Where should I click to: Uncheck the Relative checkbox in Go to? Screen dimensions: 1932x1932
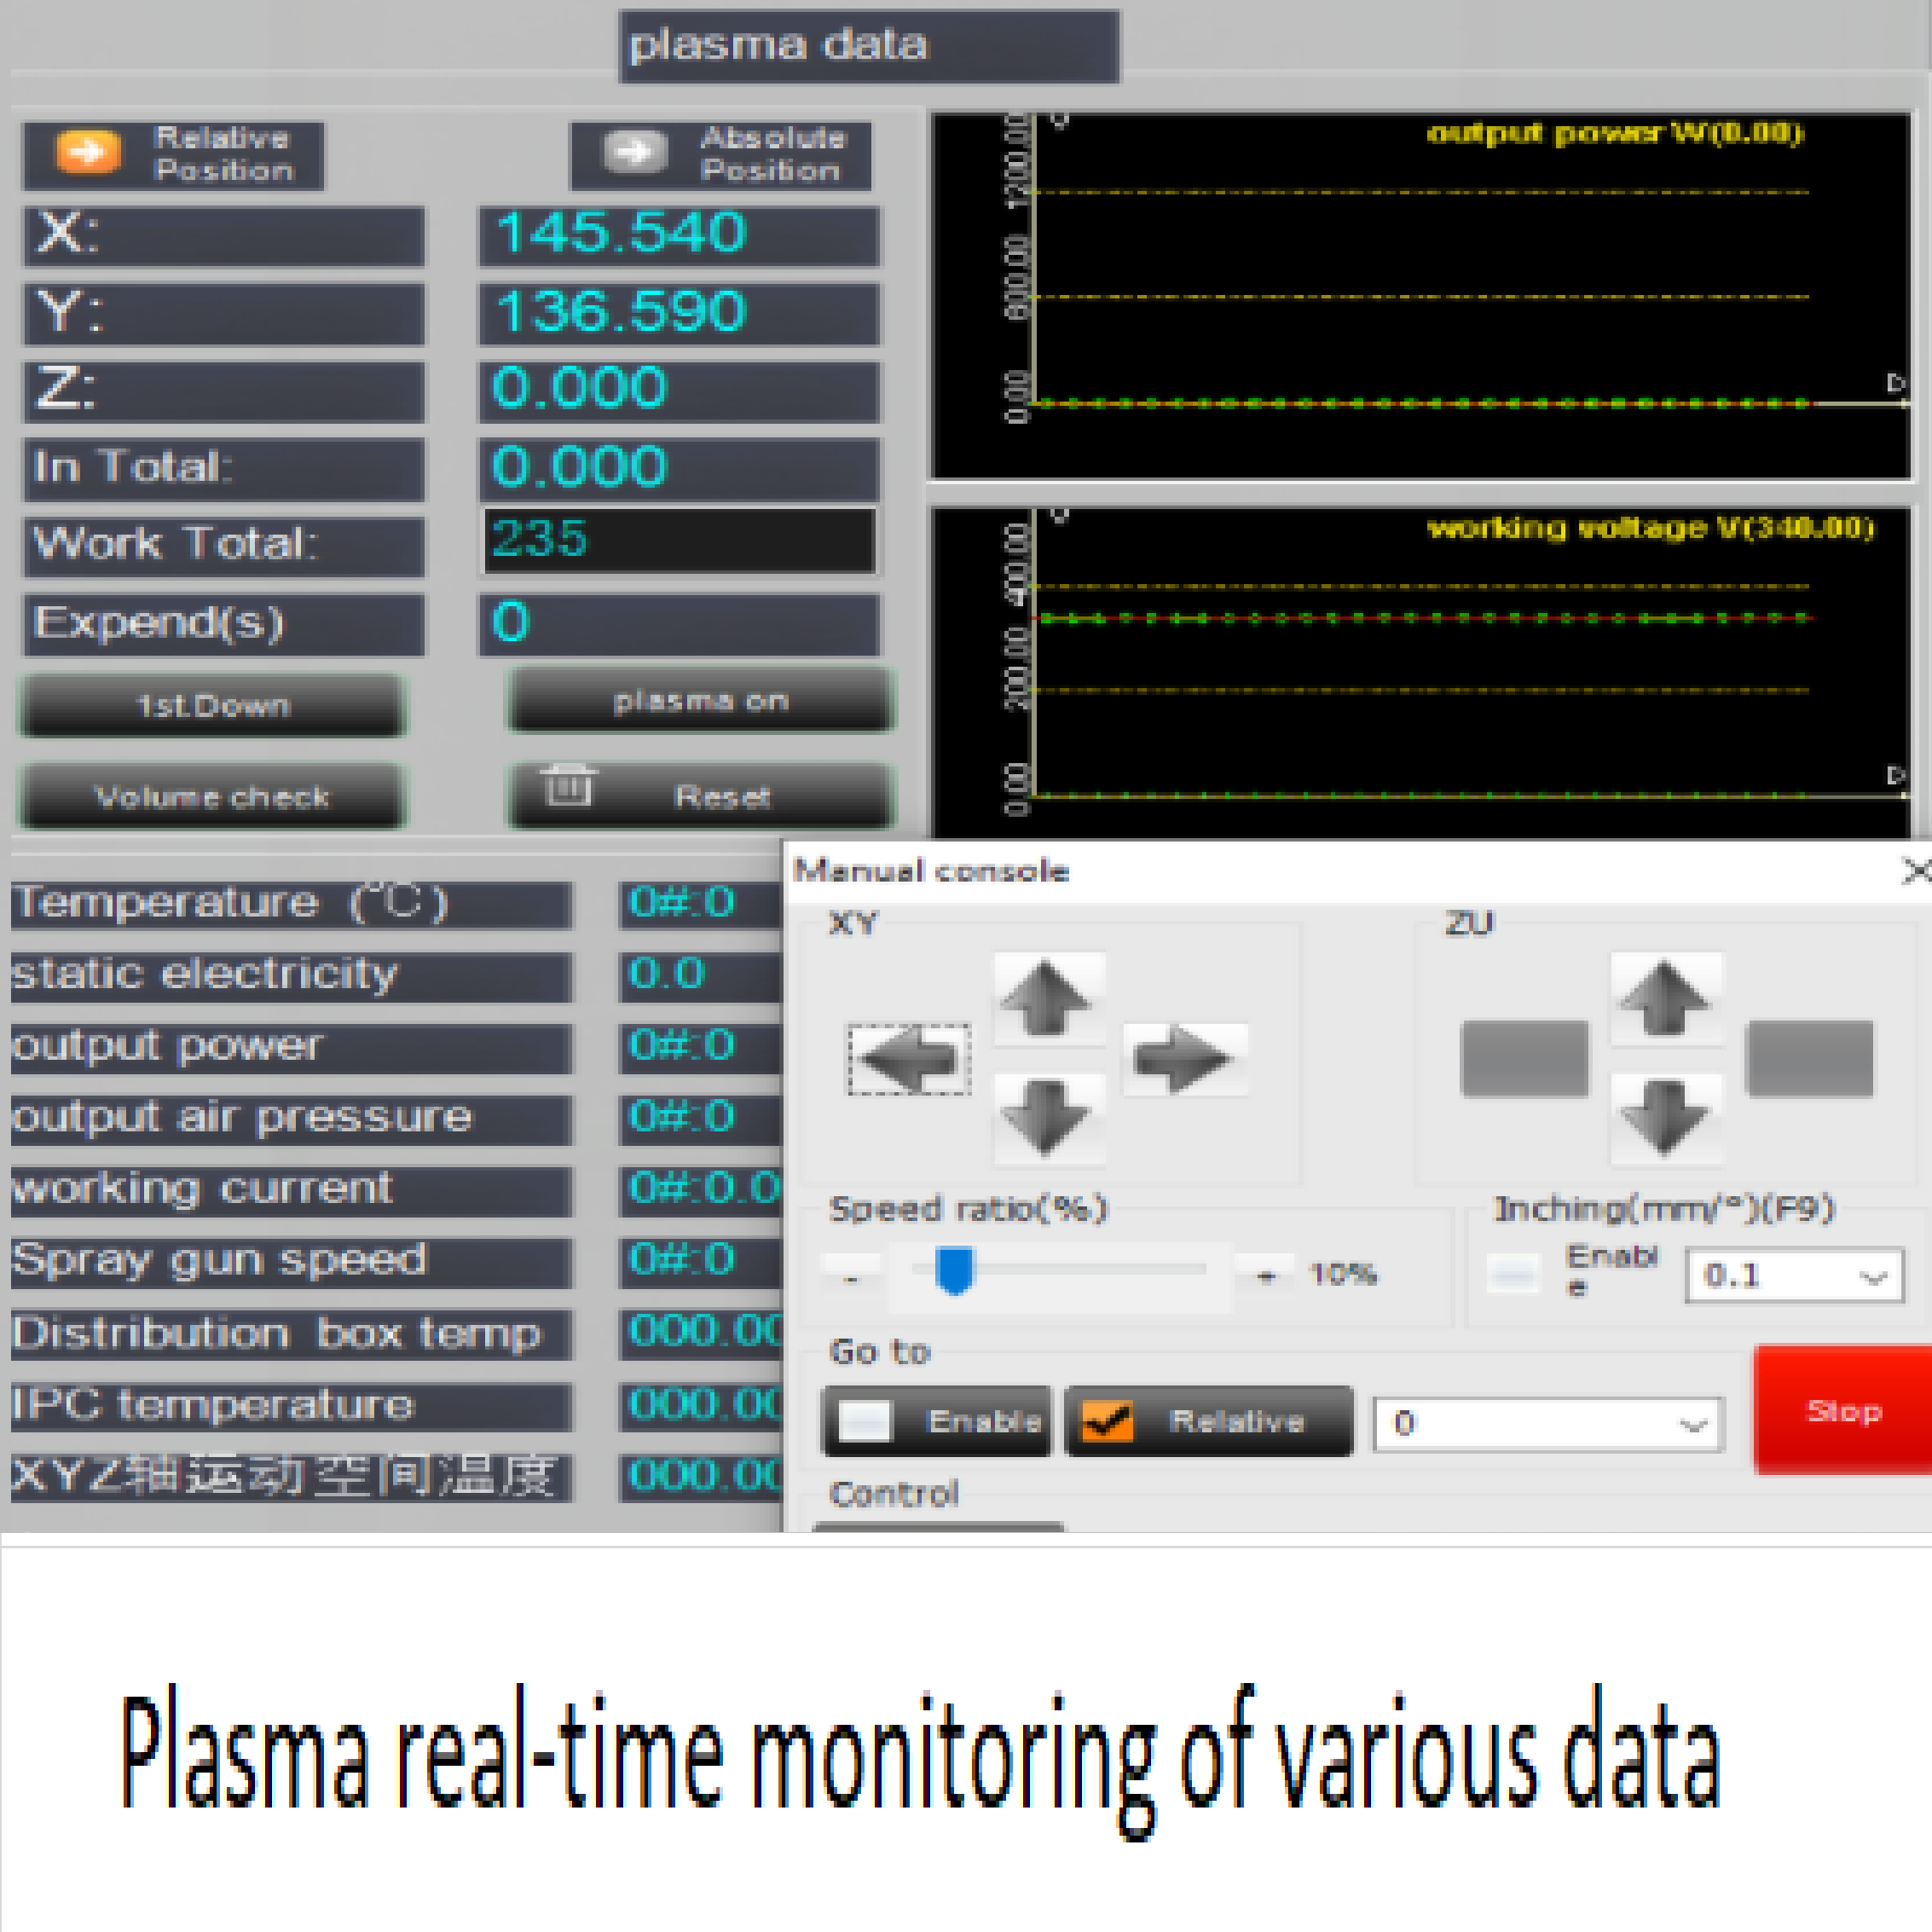pyautogui.click(x=1108, y=1421)
